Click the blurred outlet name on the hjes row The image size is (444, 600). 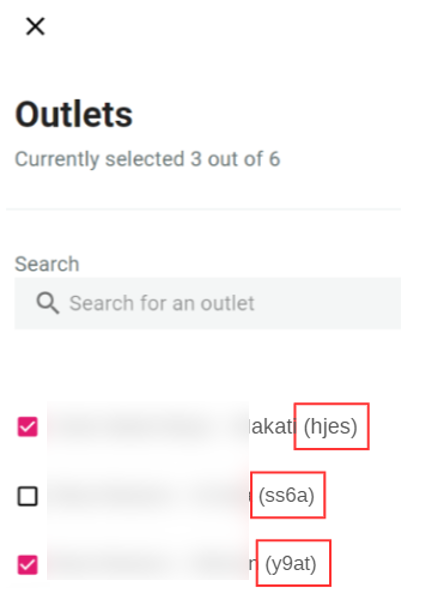(x=149, y=426)
